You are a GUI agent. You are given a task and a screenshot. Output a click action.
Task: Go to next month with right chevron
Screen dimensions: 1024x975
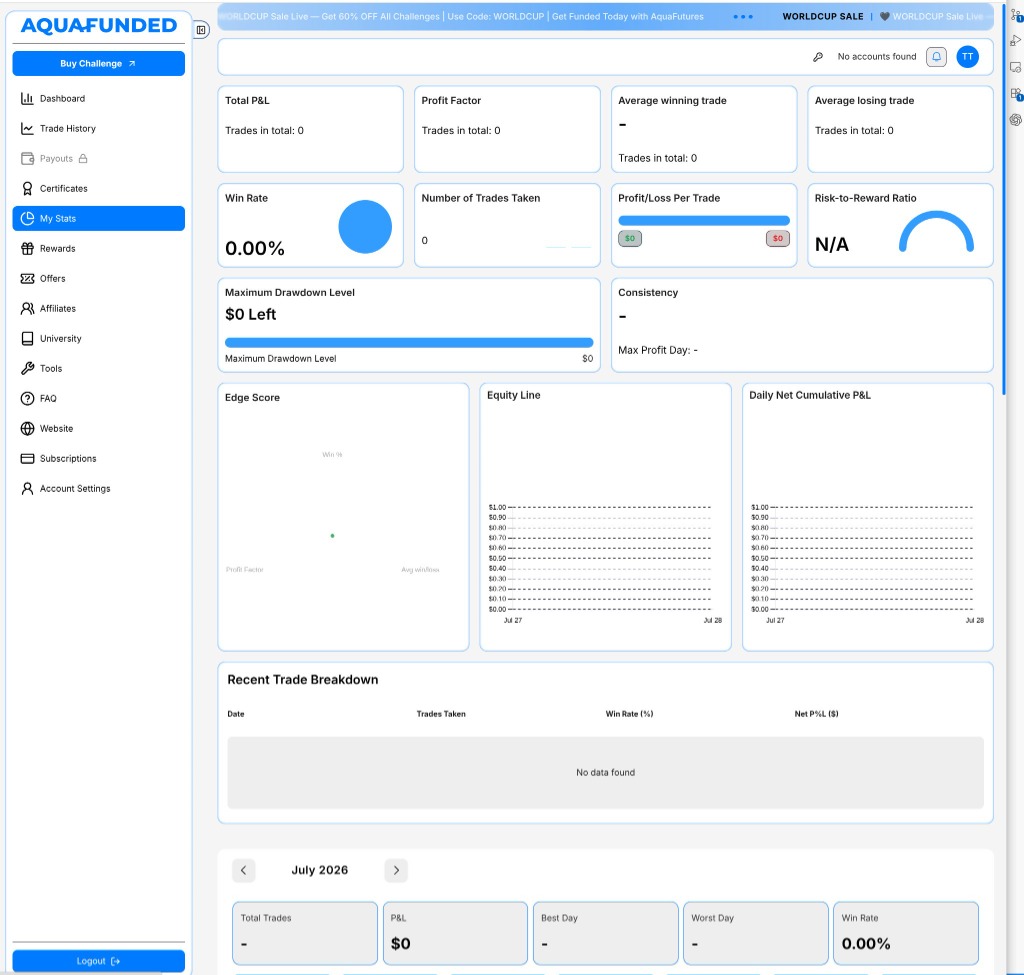396,871
